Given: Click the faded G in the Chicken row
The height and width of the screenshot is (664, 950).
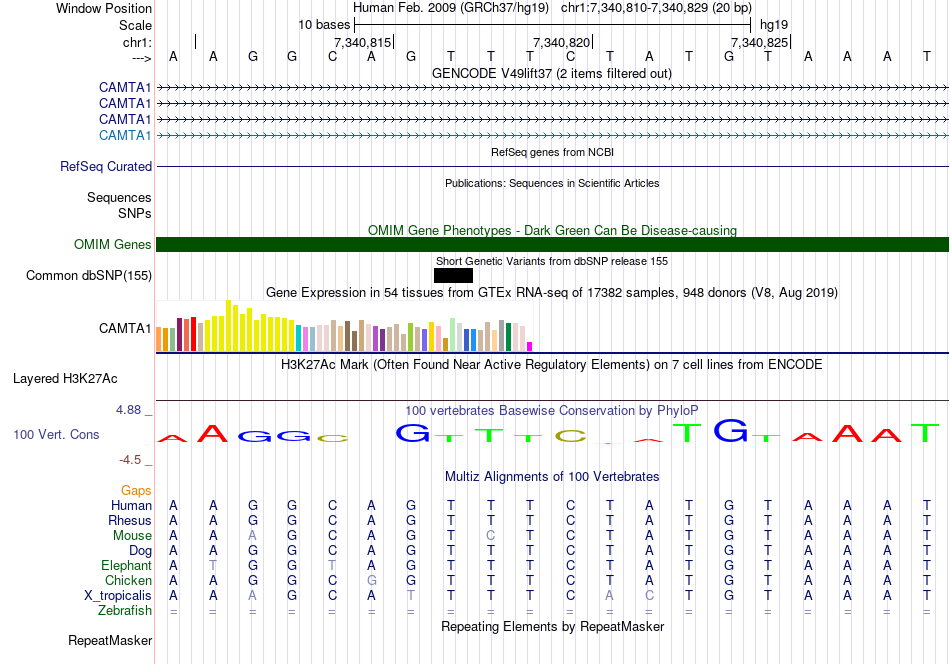Looking at the screenshot, I should (371, 580).
